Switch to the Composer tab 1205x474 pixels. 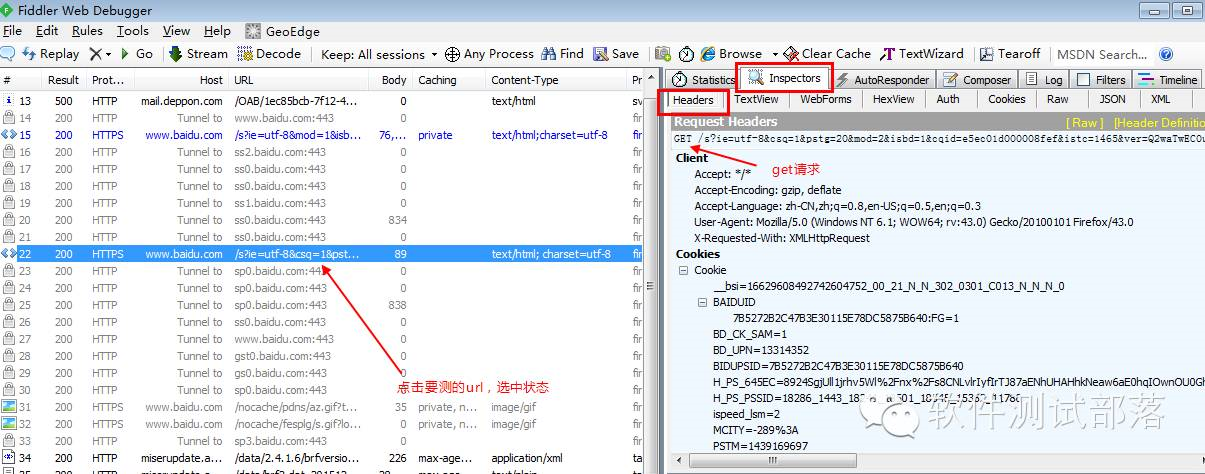[x=978, y=80]
